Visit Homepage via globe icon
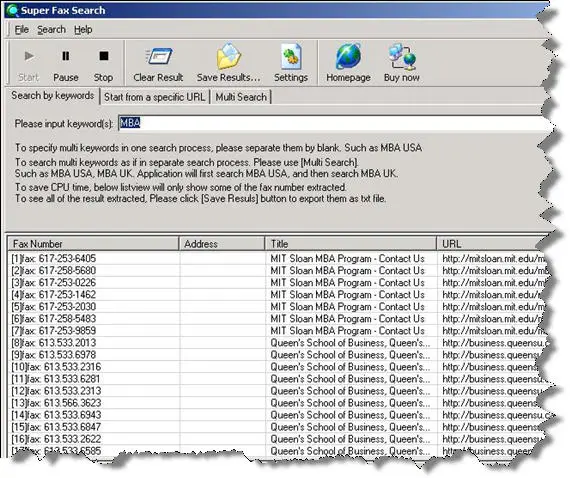 [x=348, y=56]
